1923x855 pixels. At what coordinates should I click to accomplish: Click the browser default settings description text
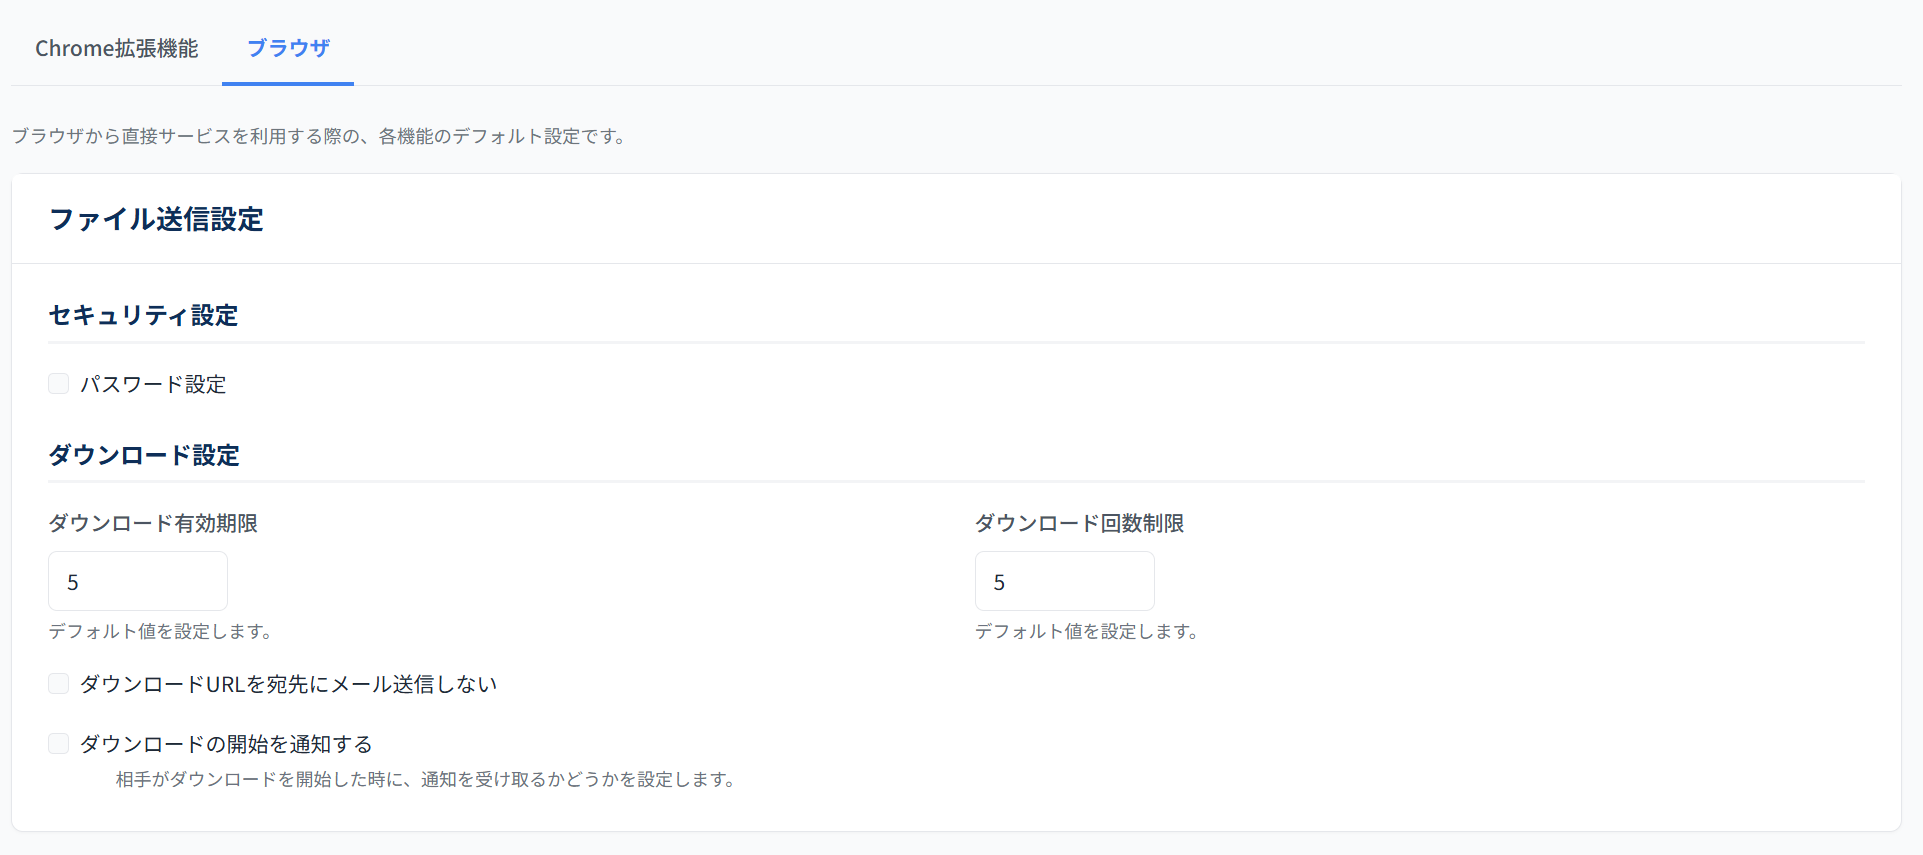click(320, 137)
